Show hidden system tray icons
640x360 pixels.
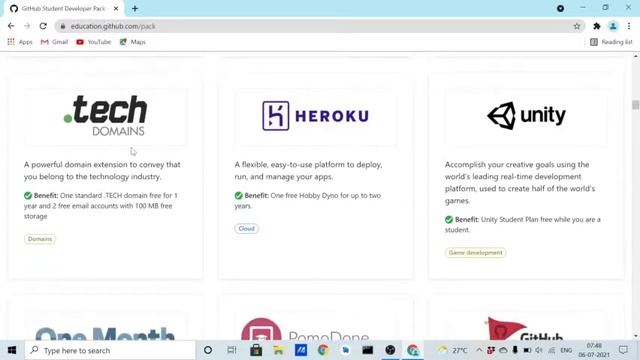[x=479, y=350]
